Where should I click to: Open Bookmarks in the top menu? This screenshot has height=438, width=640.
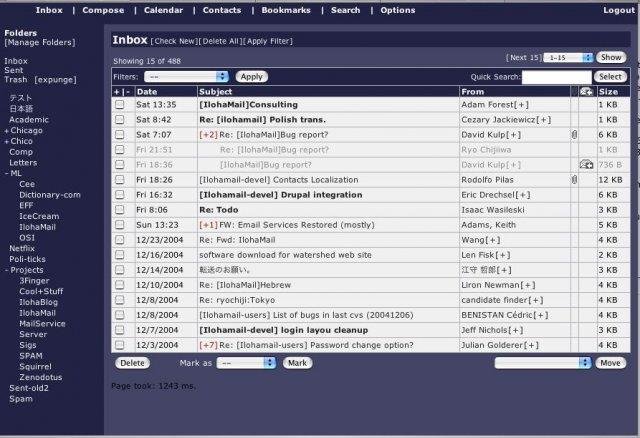[x=286, y=10]
